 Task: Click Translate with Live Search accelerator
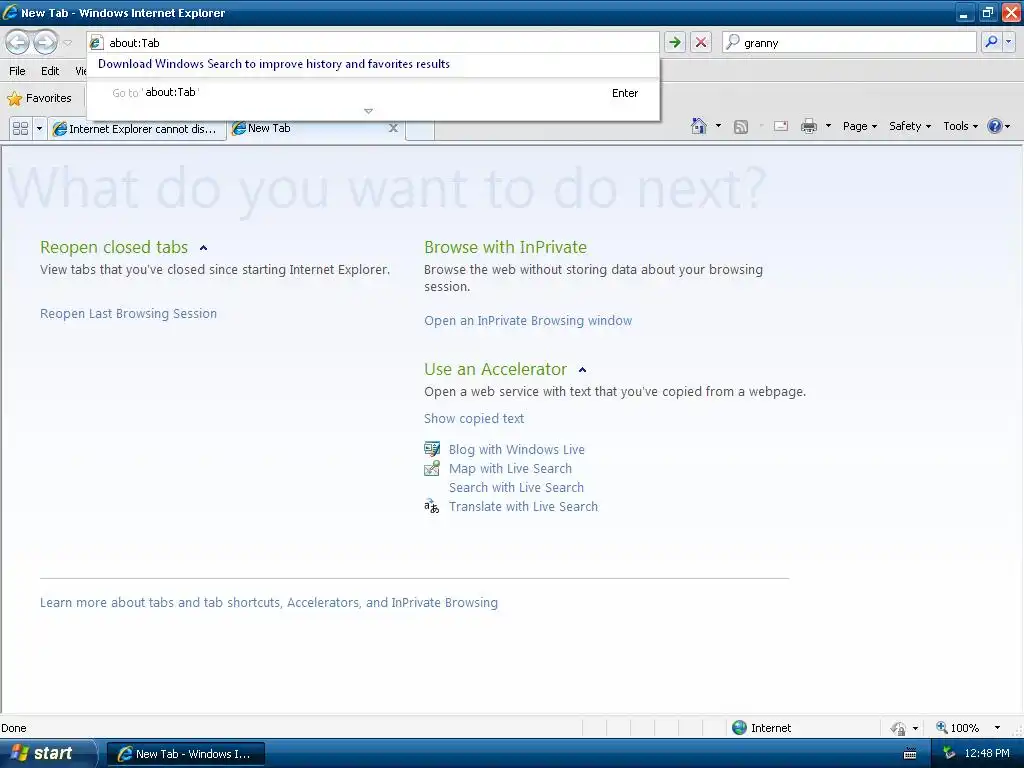[523, 506]
